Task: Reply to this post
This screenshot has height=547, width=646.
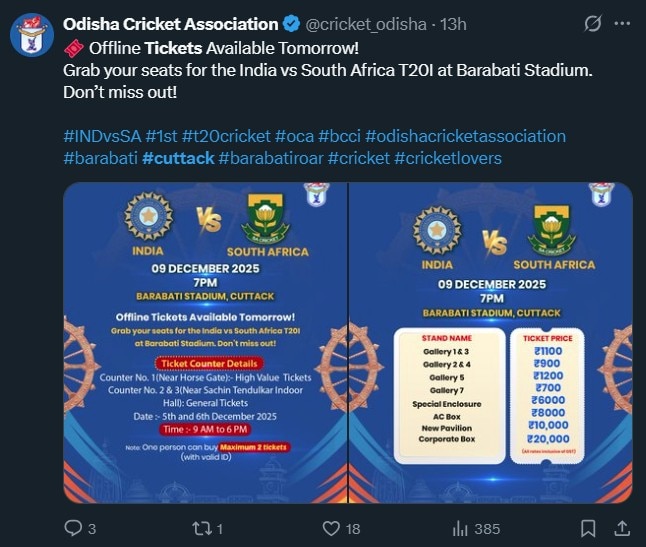Action: [x=73, y=527]
